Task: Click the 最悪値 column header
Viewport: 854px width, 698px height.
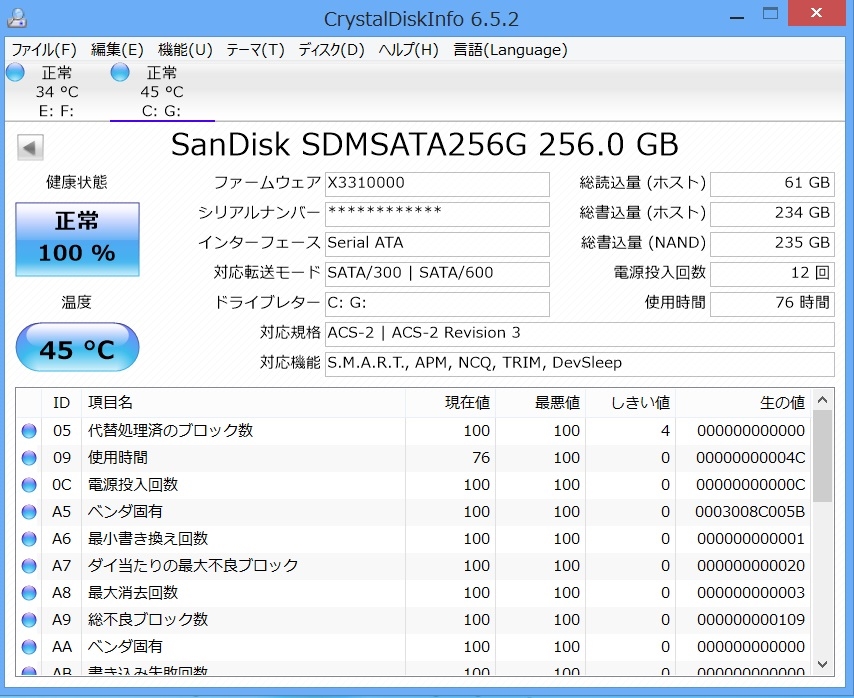Action: [x=540, y=403]
